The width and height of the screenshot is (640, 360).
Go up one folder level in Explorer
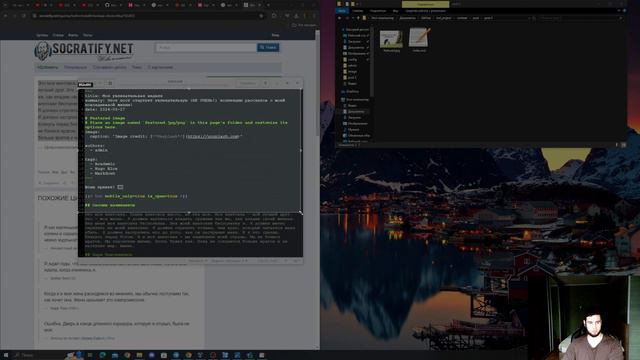(x=358, y=18)
